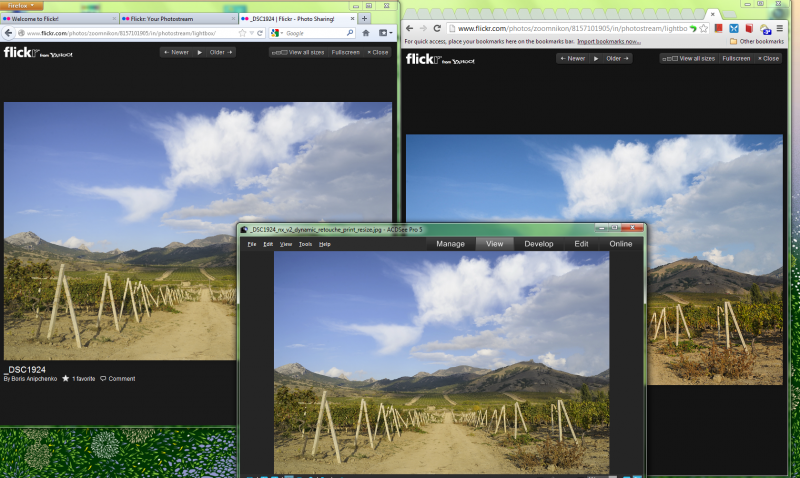Click Firefox search magnifier icon
Image resolution: width=800 pixels, height=478 pixels.
coord(350,33)
